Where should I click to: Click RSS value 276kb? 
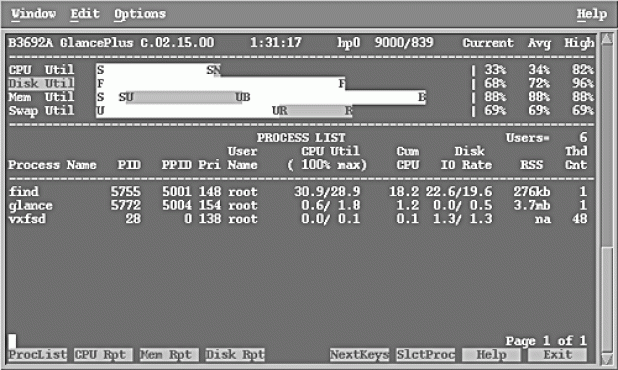coord(532,192)
